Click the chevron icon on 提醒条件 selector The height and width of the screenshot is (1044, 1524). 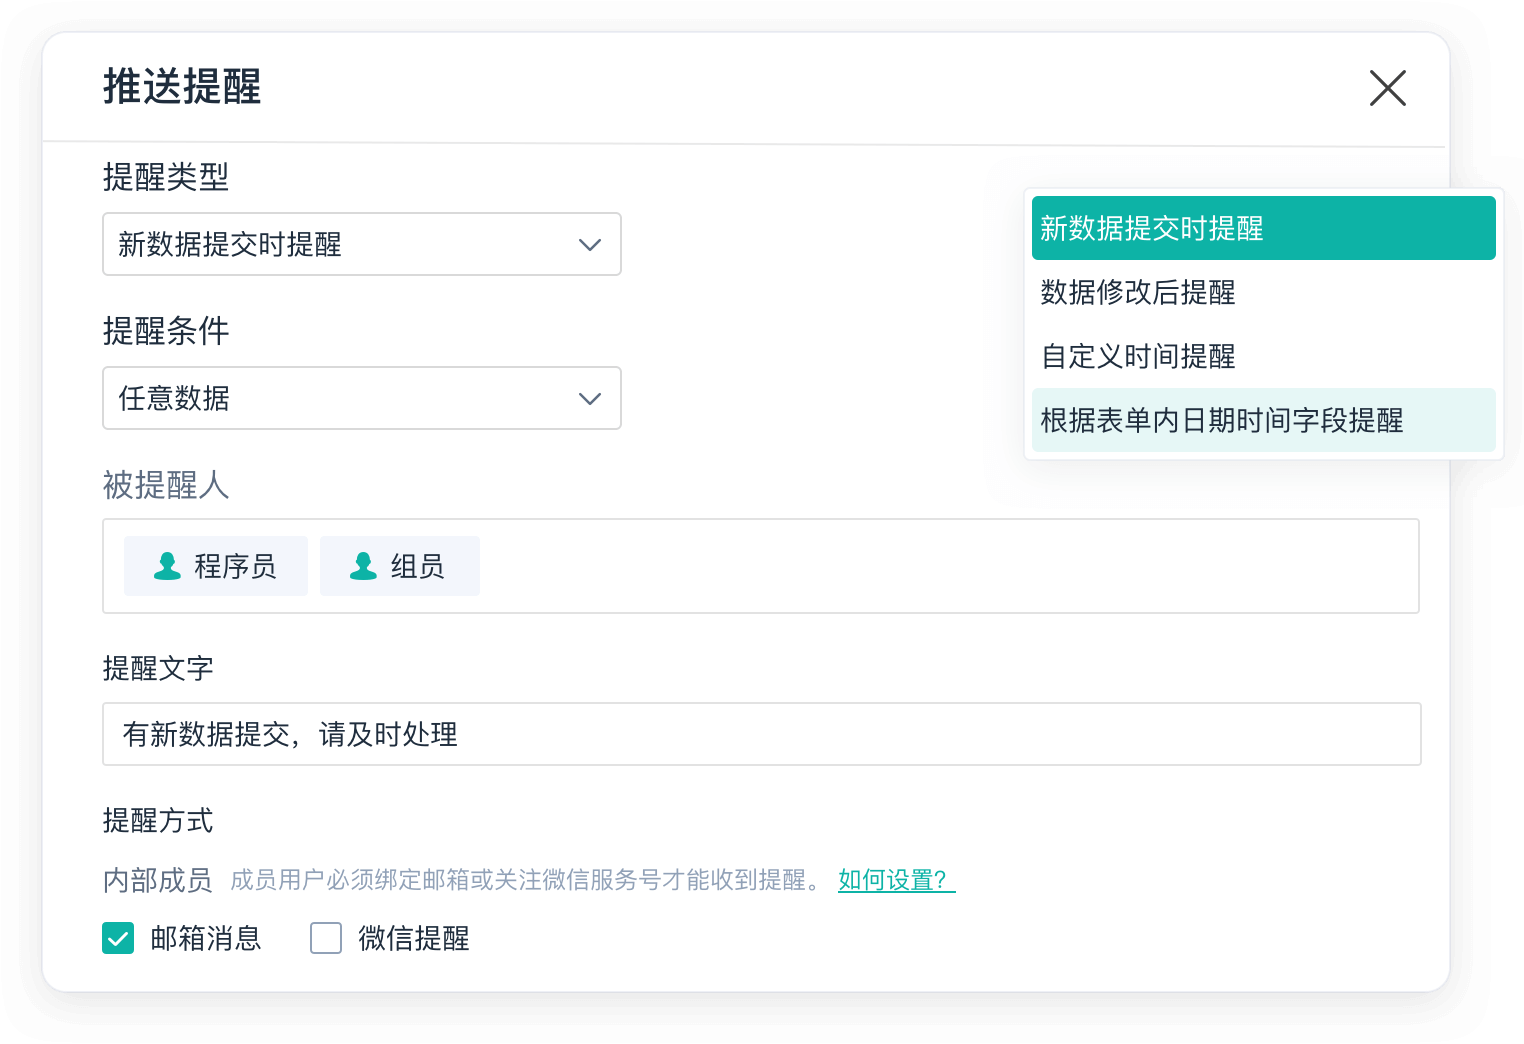(x=589, y=398)
